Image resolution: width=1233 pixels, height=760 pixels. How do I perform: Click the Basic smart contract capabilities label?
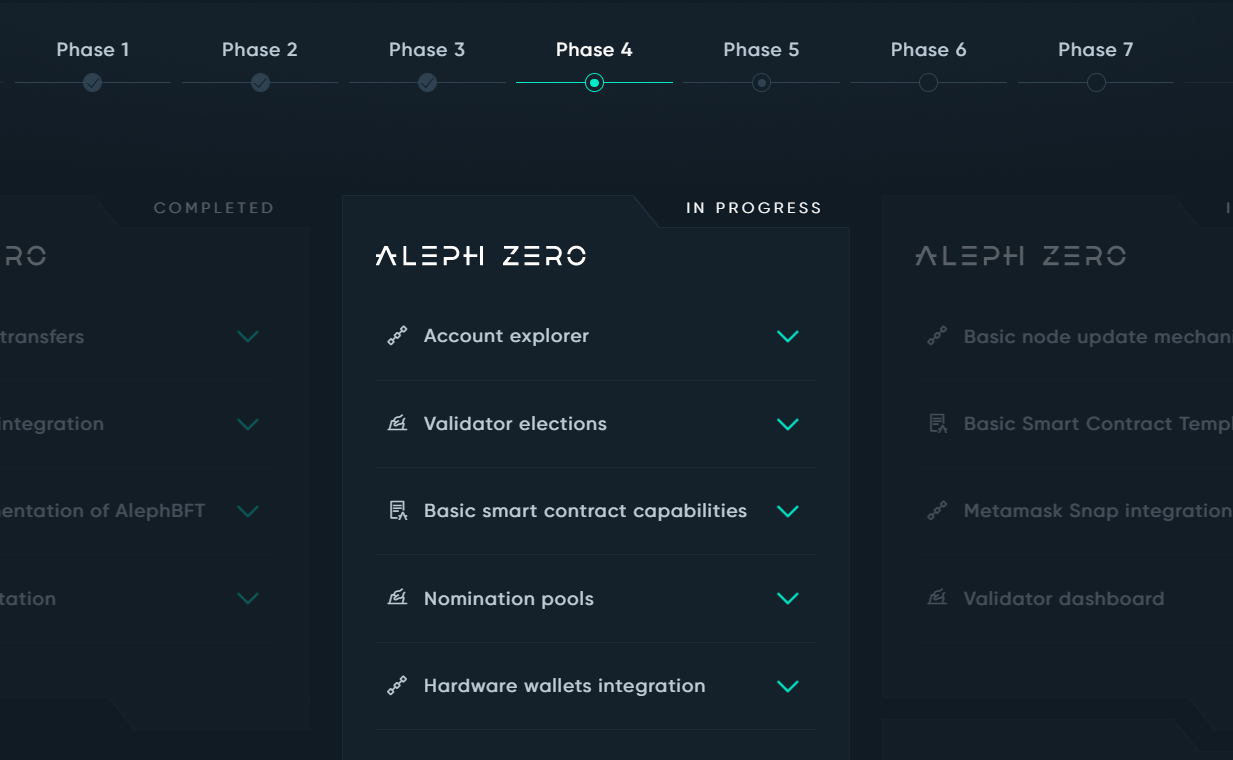585,511
